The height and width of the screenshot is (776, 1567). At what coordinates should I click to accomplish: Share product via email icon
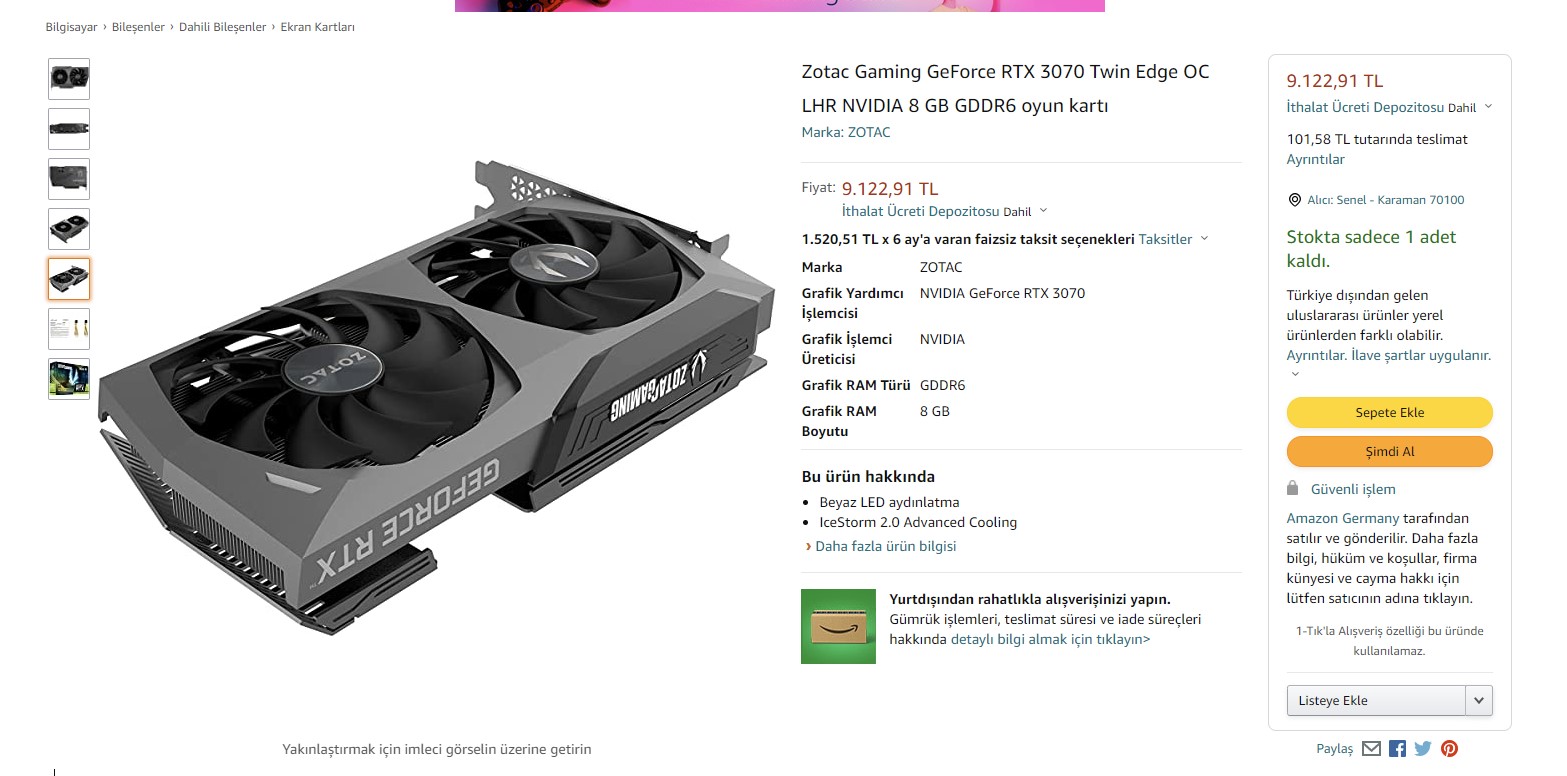pyautogui.click(x=1371, y=748)
